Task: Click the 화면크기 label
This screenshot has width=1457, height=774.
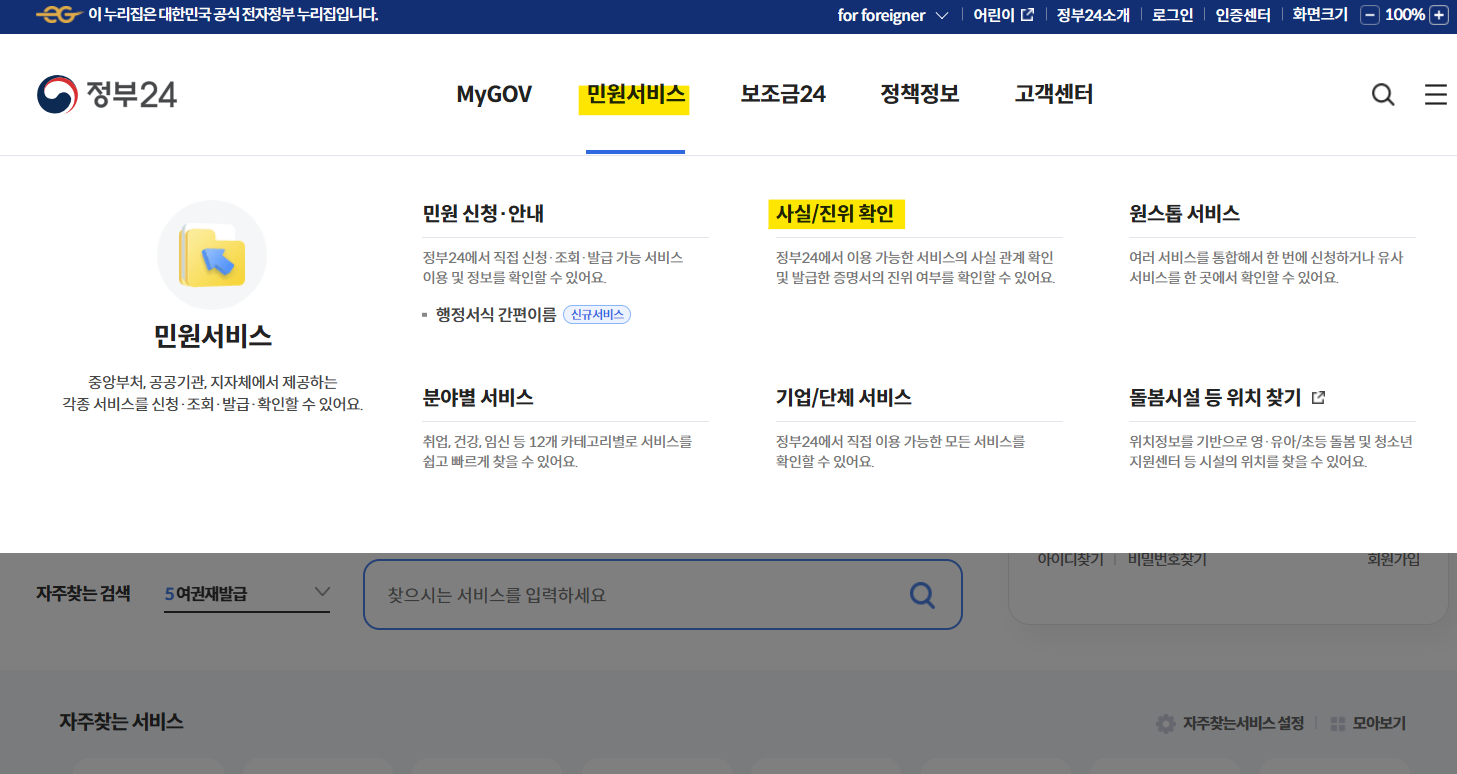Action: [1320, 15]
